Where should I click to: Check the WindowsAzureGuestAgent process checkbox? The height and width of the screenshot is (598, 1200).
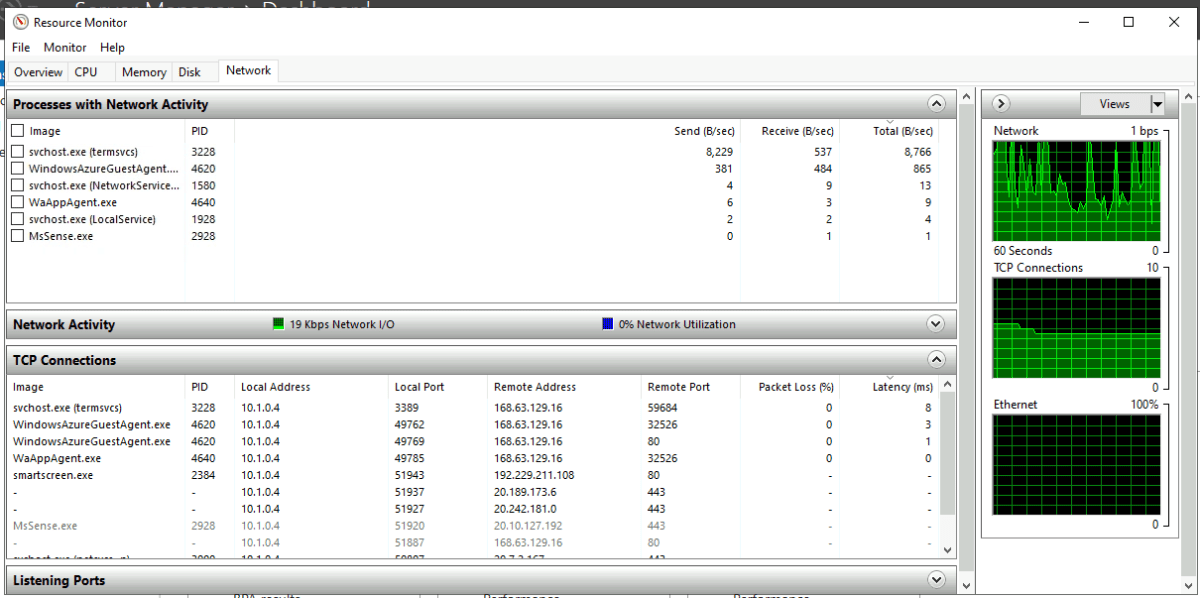(18, 169)
